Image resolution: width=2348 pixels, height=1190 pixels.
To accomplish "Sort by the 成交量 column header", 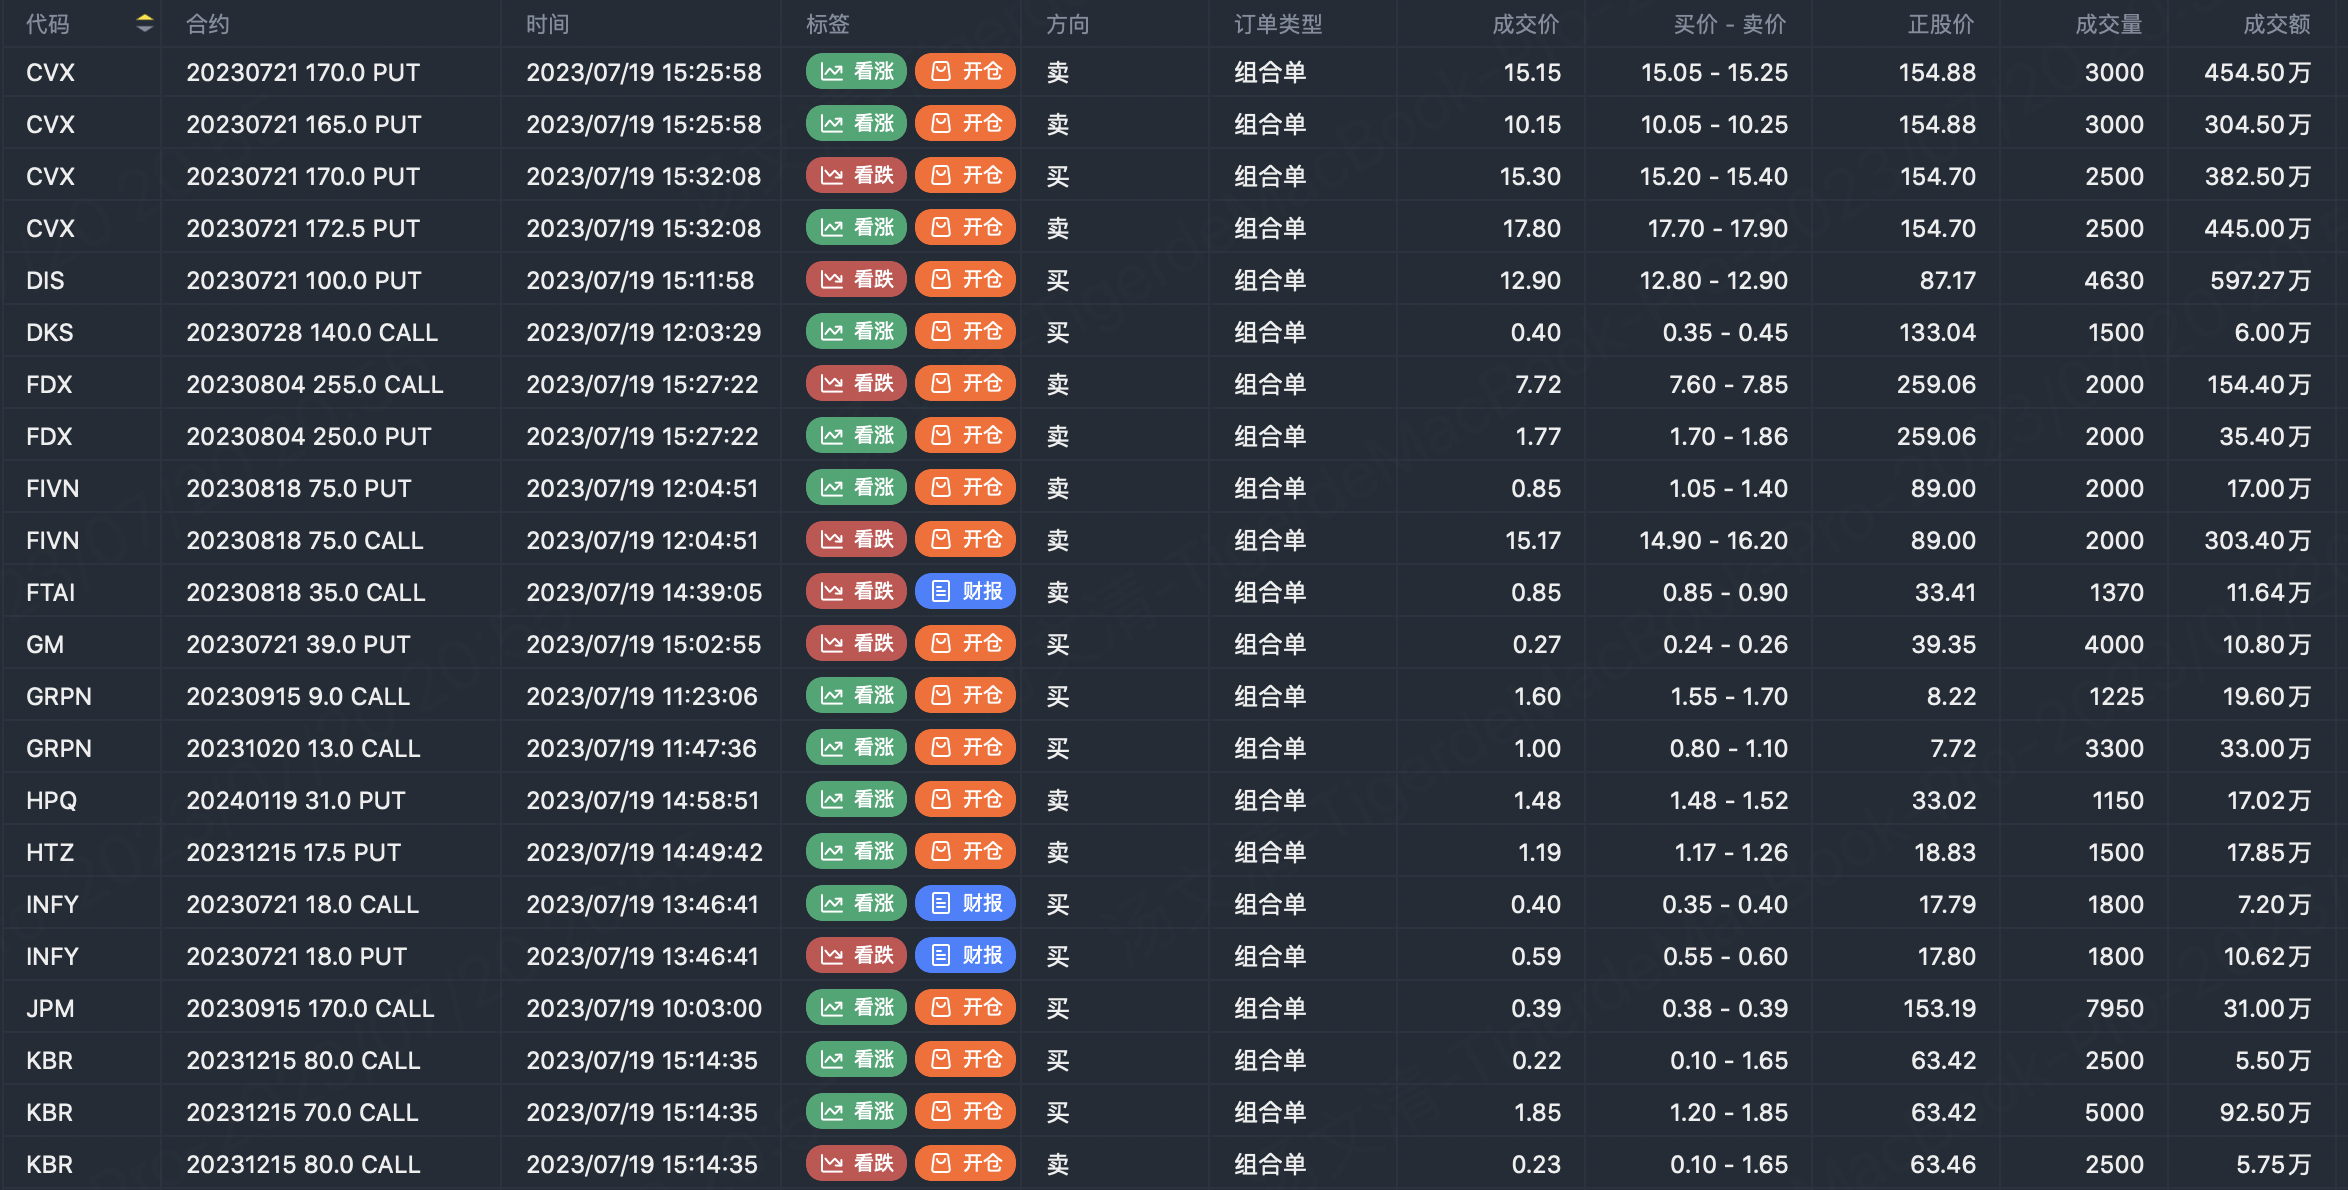I will coord(2108,24).
